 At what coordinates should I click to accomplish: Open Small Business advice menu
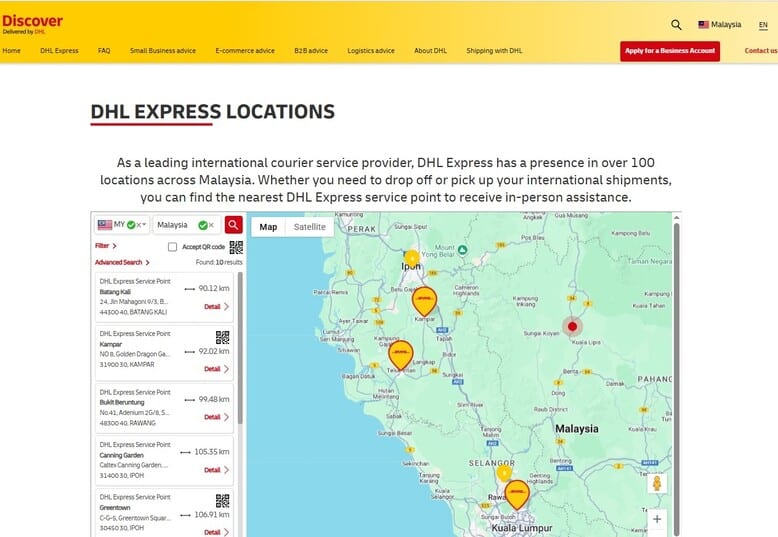tap(163, 51)
